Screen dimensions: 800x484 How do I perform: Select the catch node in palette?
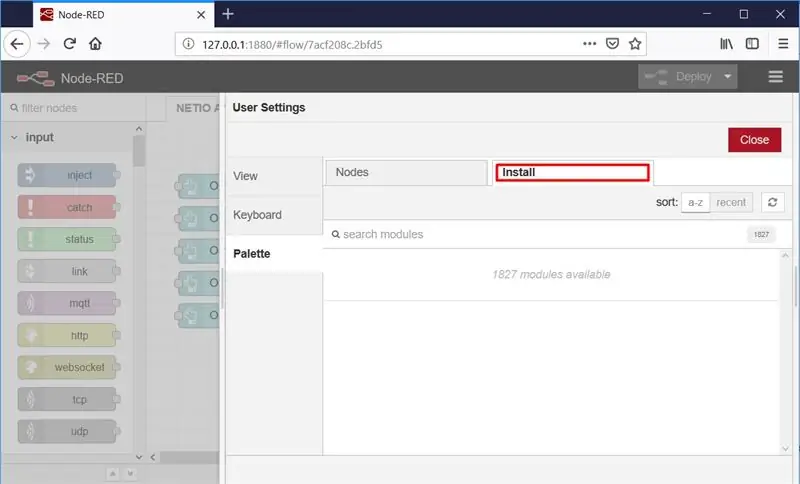tap(67, 208)
